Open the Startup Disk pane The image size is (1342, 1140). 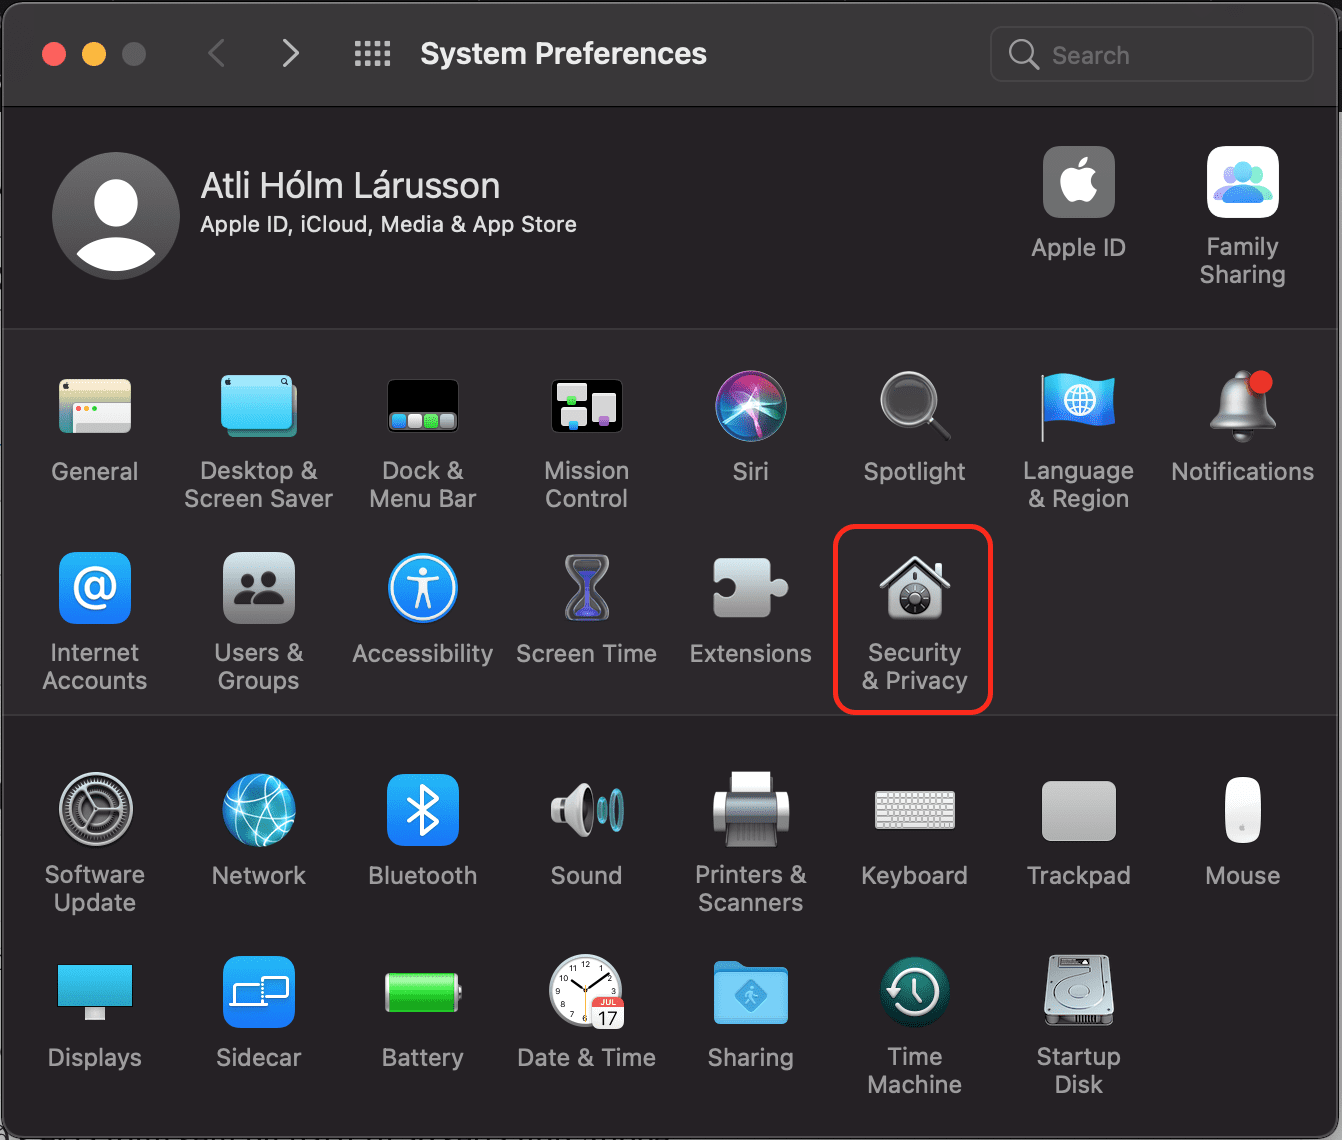pyautogui.click(x=1078, y=992)
